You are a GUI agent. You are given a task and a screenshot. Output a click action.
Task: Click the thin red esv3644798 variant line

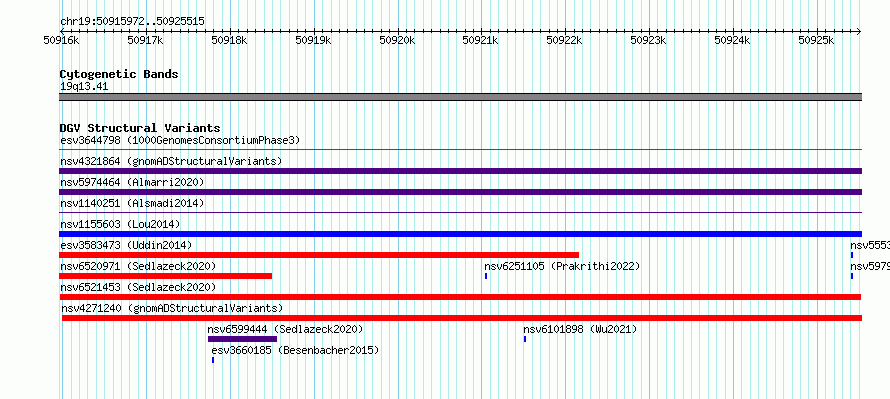click(460, 150)
